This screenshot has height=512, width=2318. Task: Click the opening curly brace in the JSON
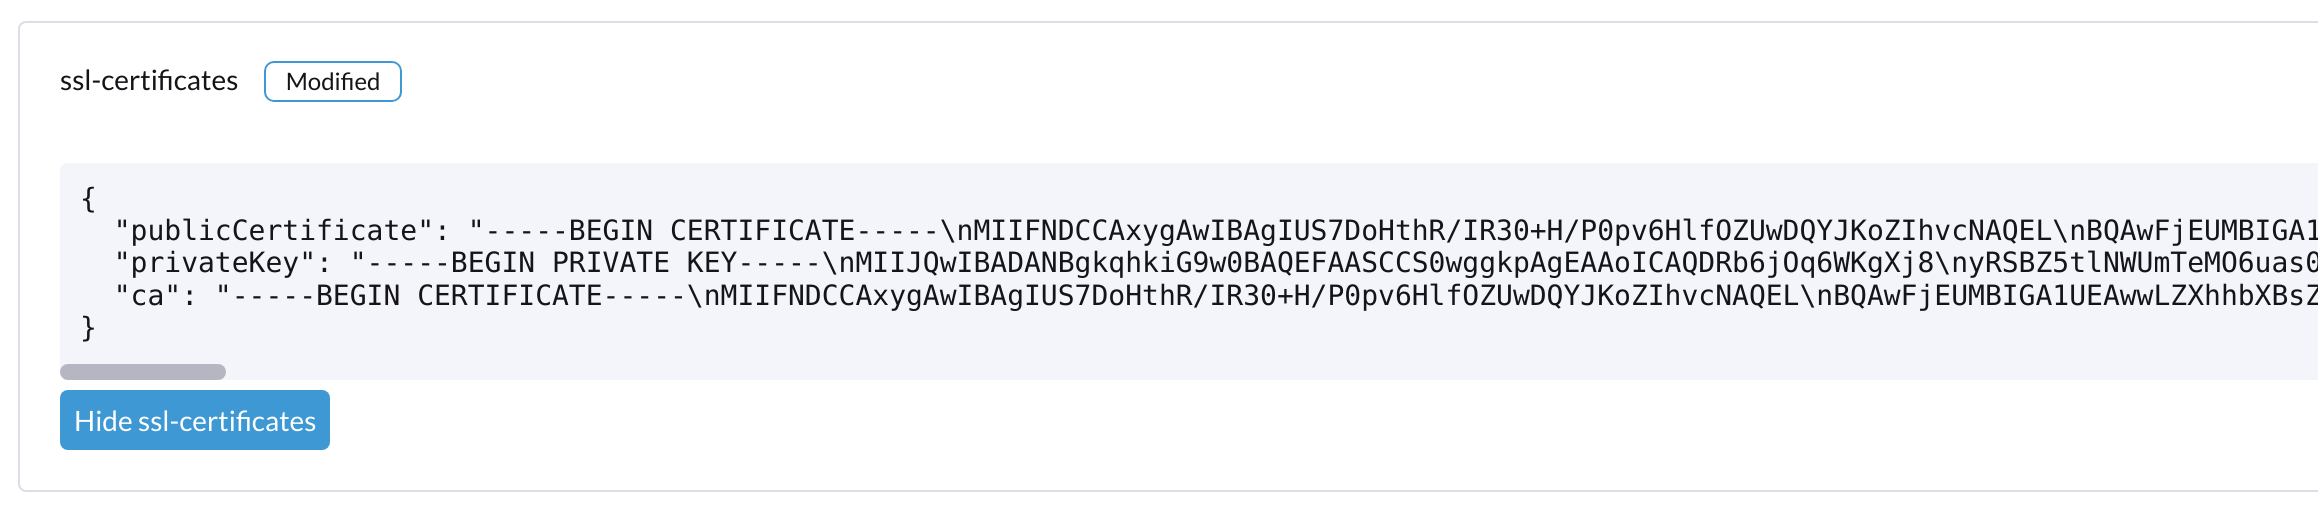tap(88, 198)
